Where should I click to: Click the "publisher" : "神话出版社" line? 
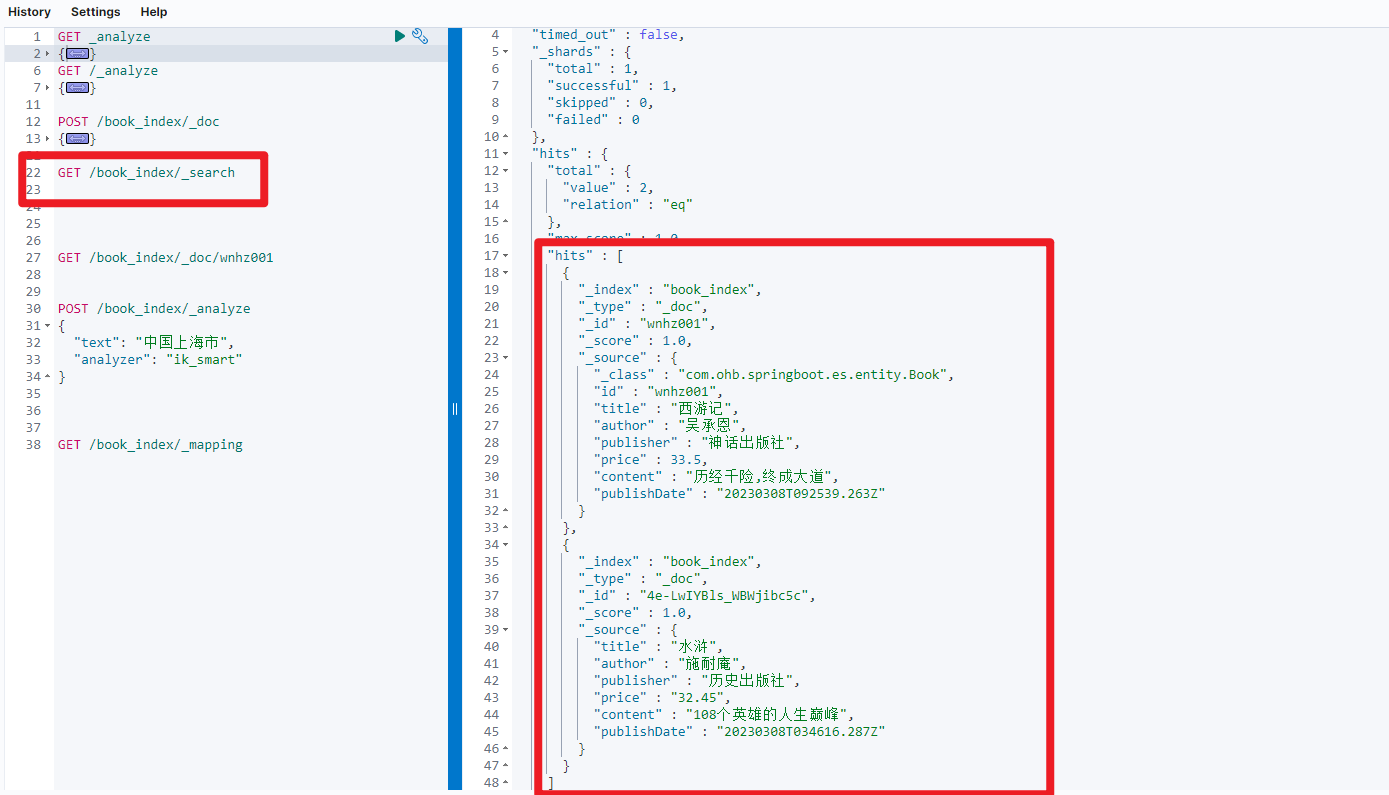point(698,442)
